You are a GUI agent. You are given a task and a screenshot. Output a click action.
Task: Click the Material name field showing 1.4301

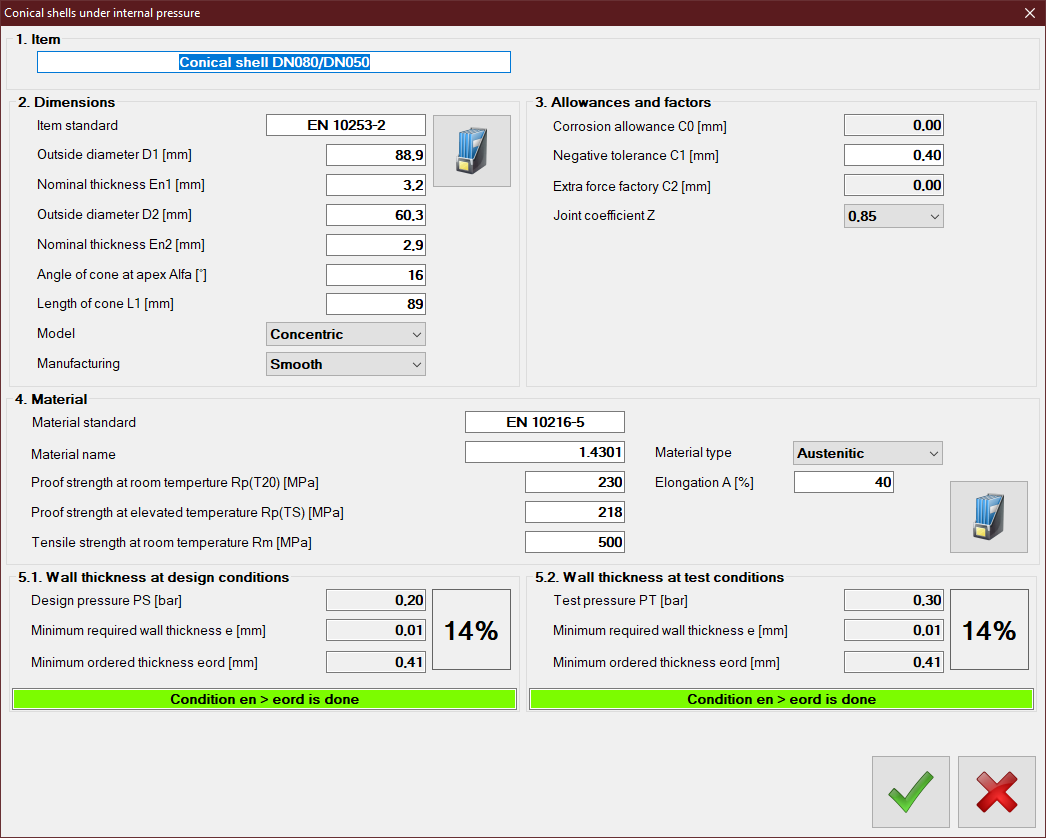(544, 453)
